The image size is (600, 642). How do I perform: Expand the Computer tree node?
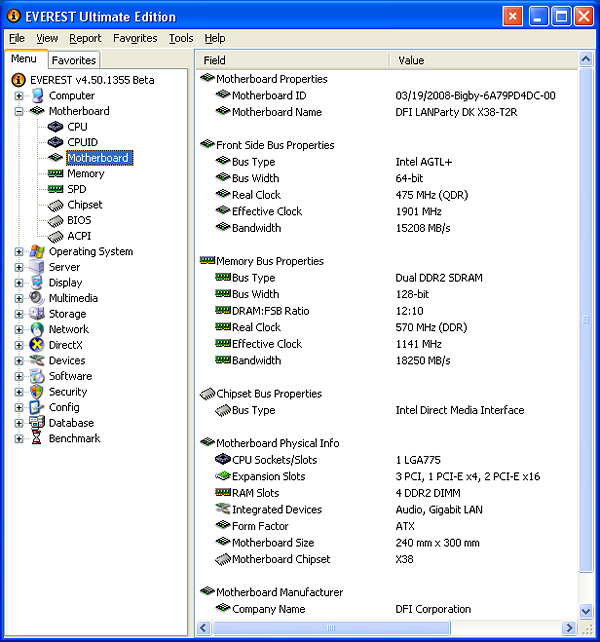[19, 96]
